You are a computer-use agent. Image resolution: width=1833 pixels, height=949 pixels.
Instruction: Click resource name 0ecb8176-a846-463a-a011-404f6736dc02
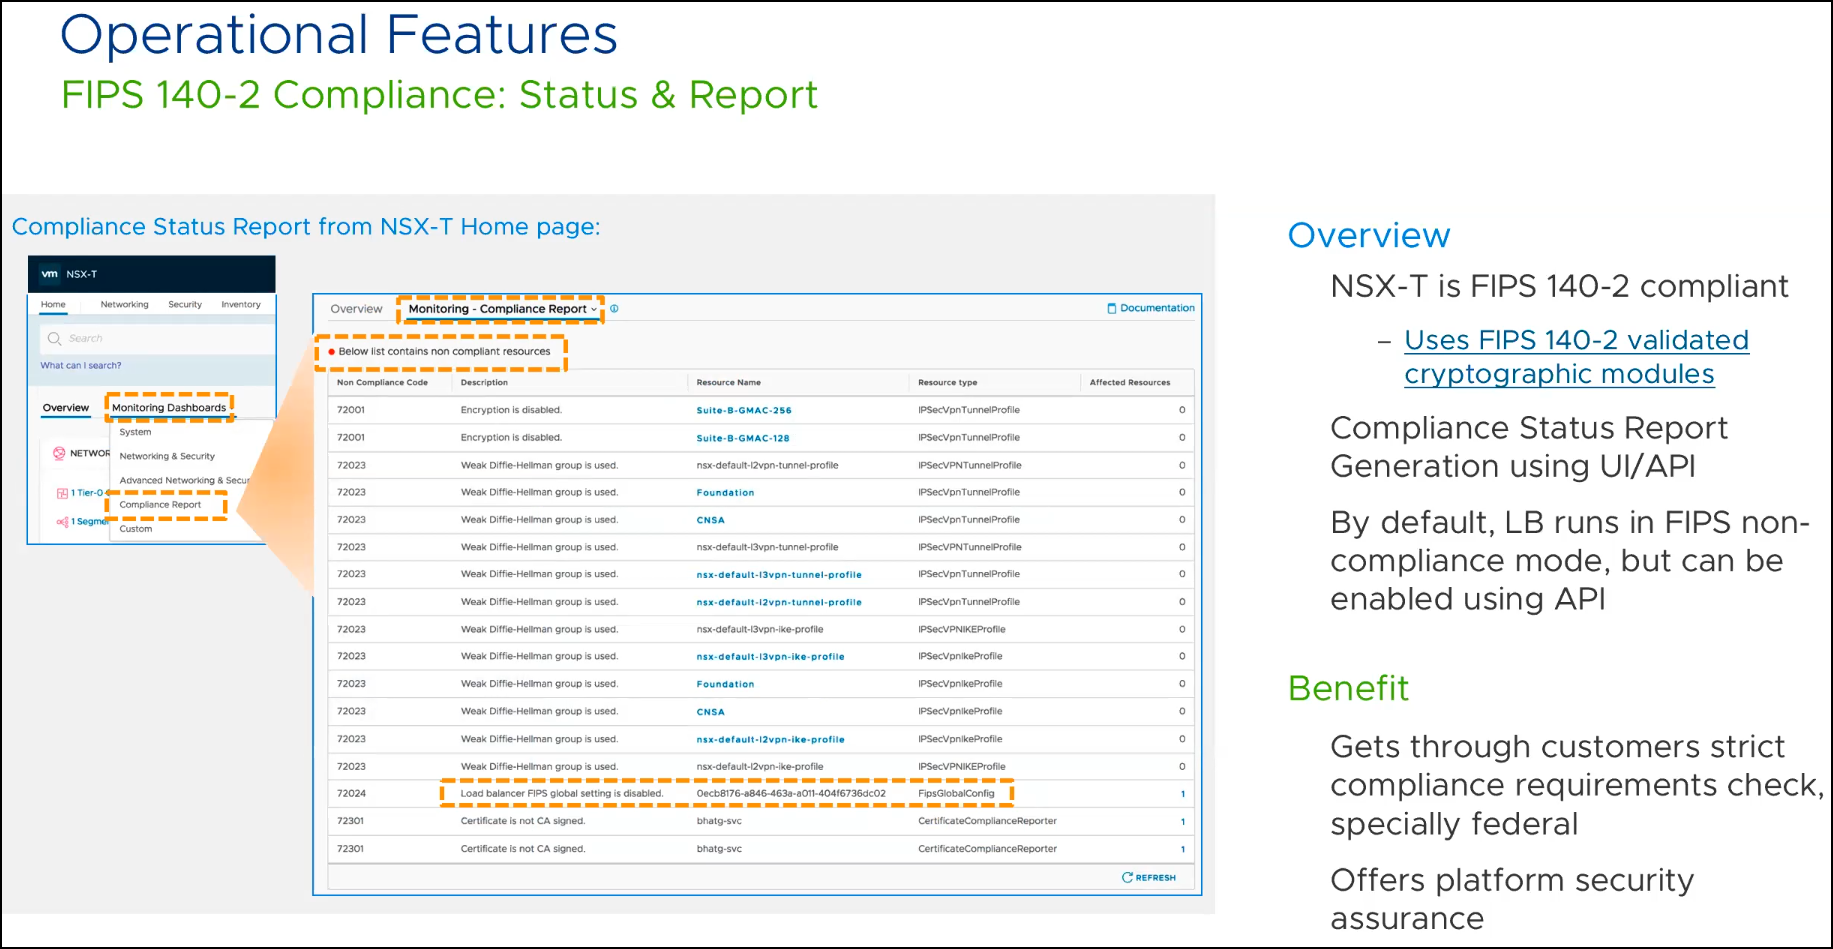[x=791, y=793]
